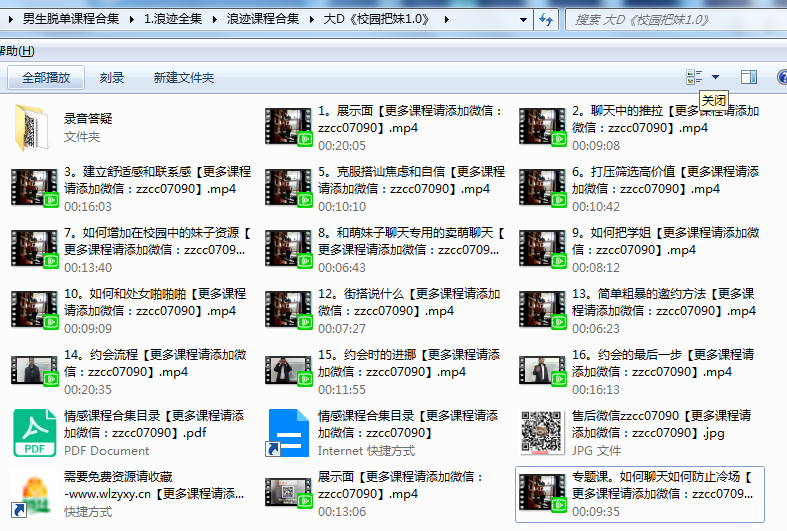787x531 pixels.
Task: Select the 需要免费资源请收藏 shortcut icon
Action: pos(31,494)
